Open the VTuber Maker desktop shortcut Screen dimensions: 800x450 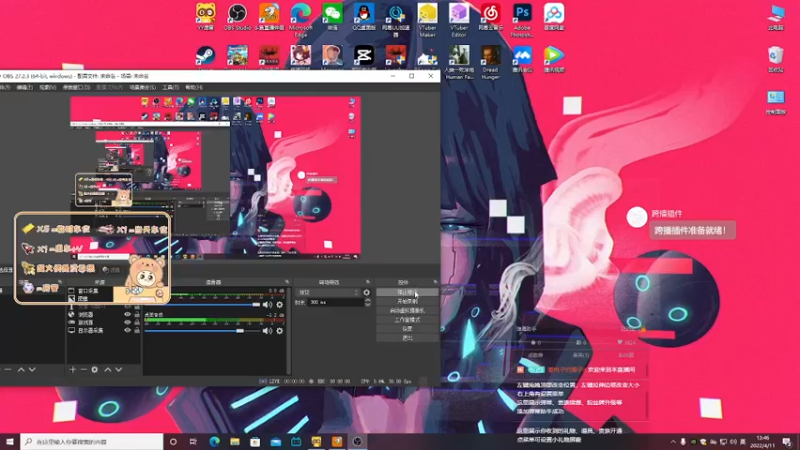(428, 20)
